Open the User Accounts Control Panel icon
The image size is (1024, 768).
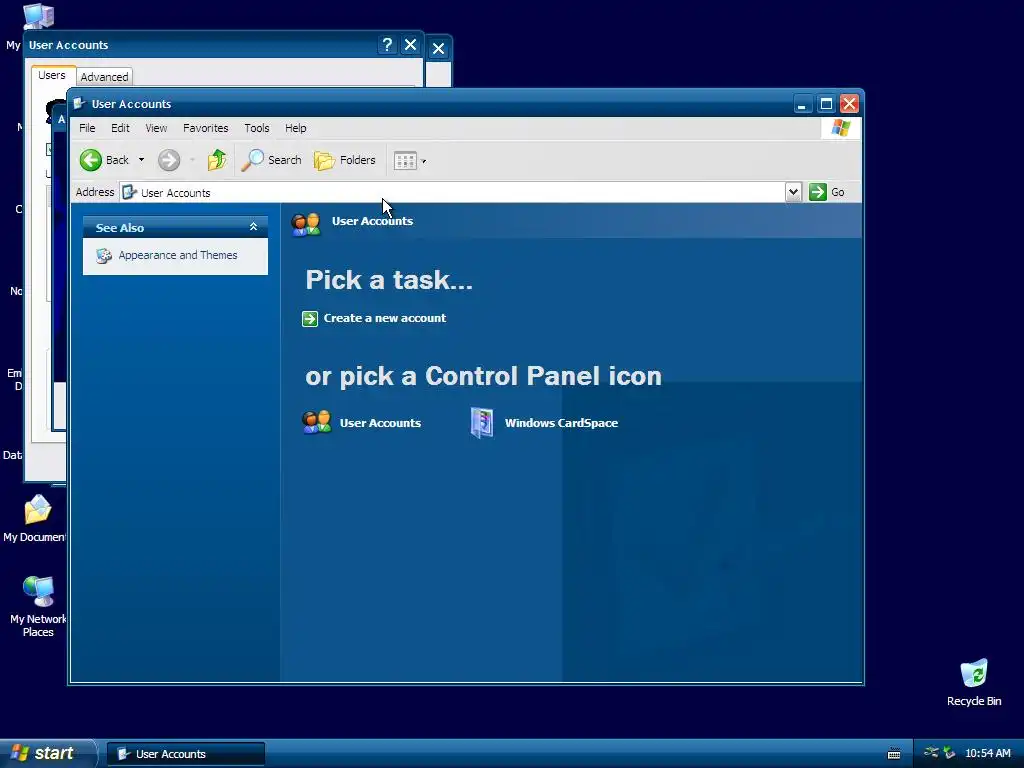317,423
